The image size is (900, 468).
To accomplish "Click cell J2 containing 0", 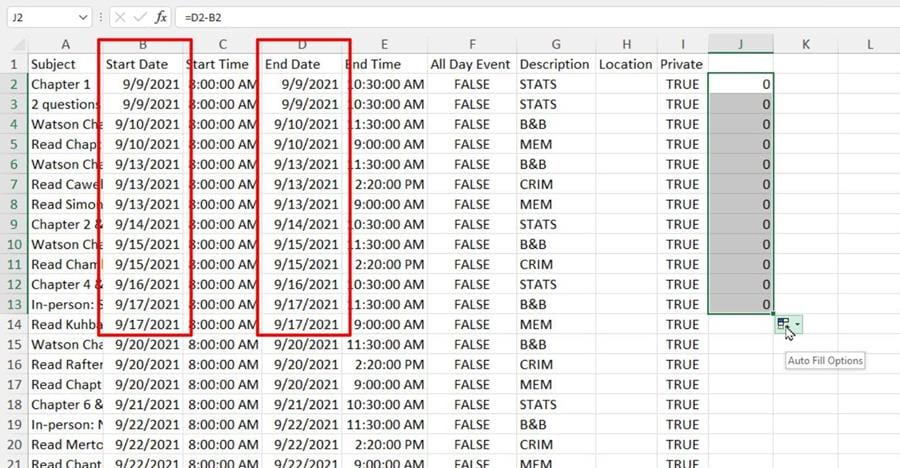I will pyautogui.click(x=740, y=84).
